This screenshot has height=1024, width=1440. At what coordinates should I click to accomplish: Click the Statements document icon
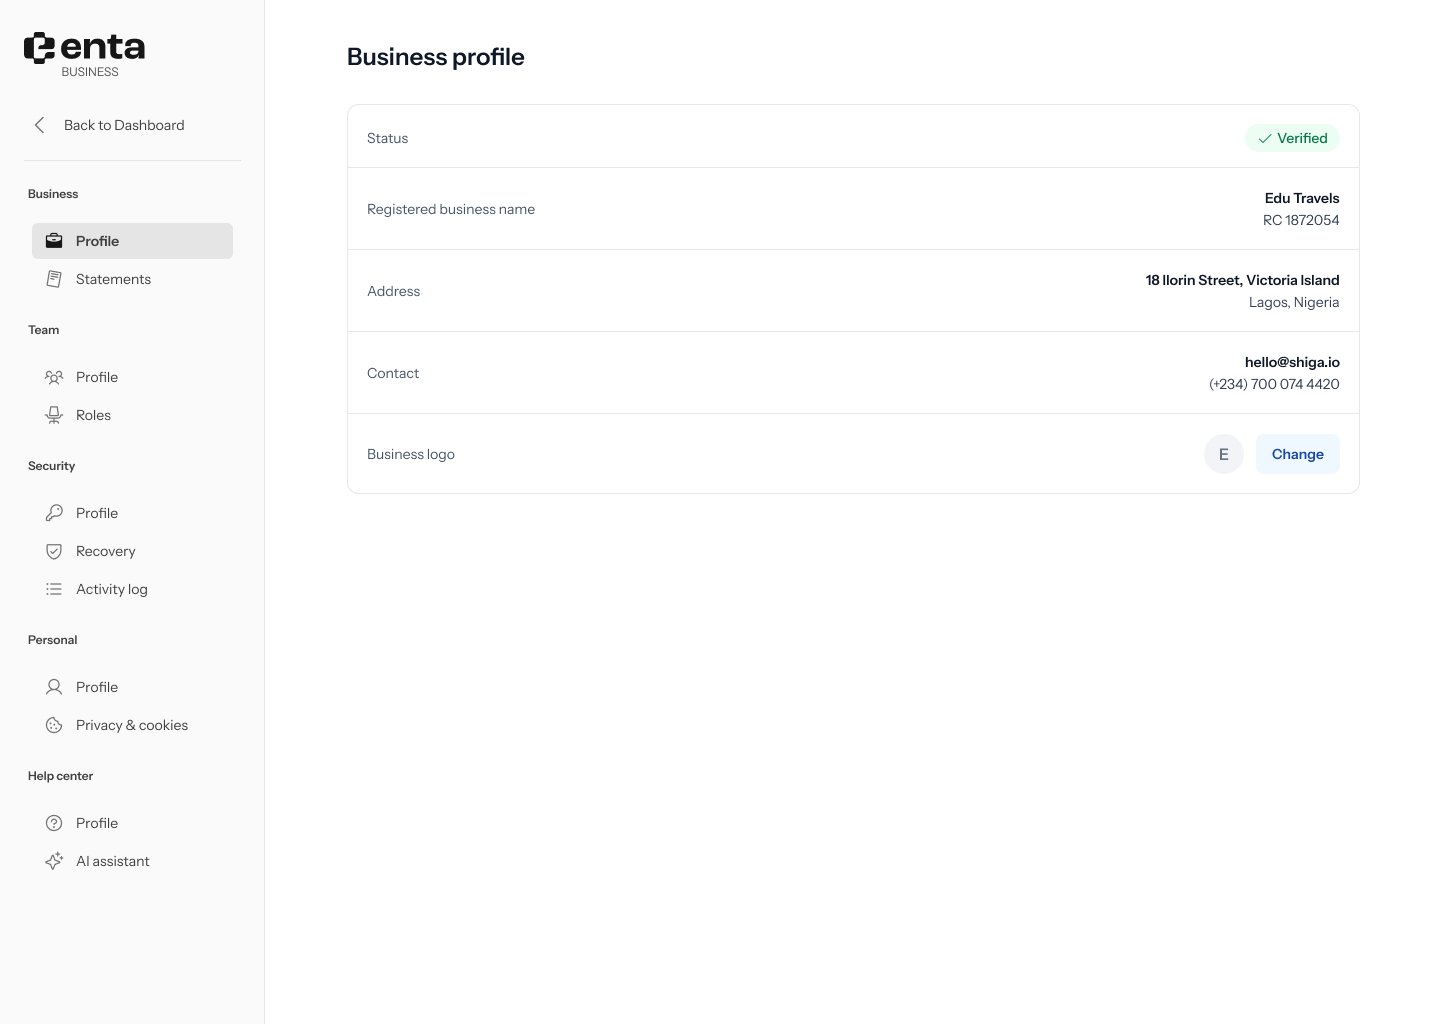pyautogui.click(x=54, y=279)
